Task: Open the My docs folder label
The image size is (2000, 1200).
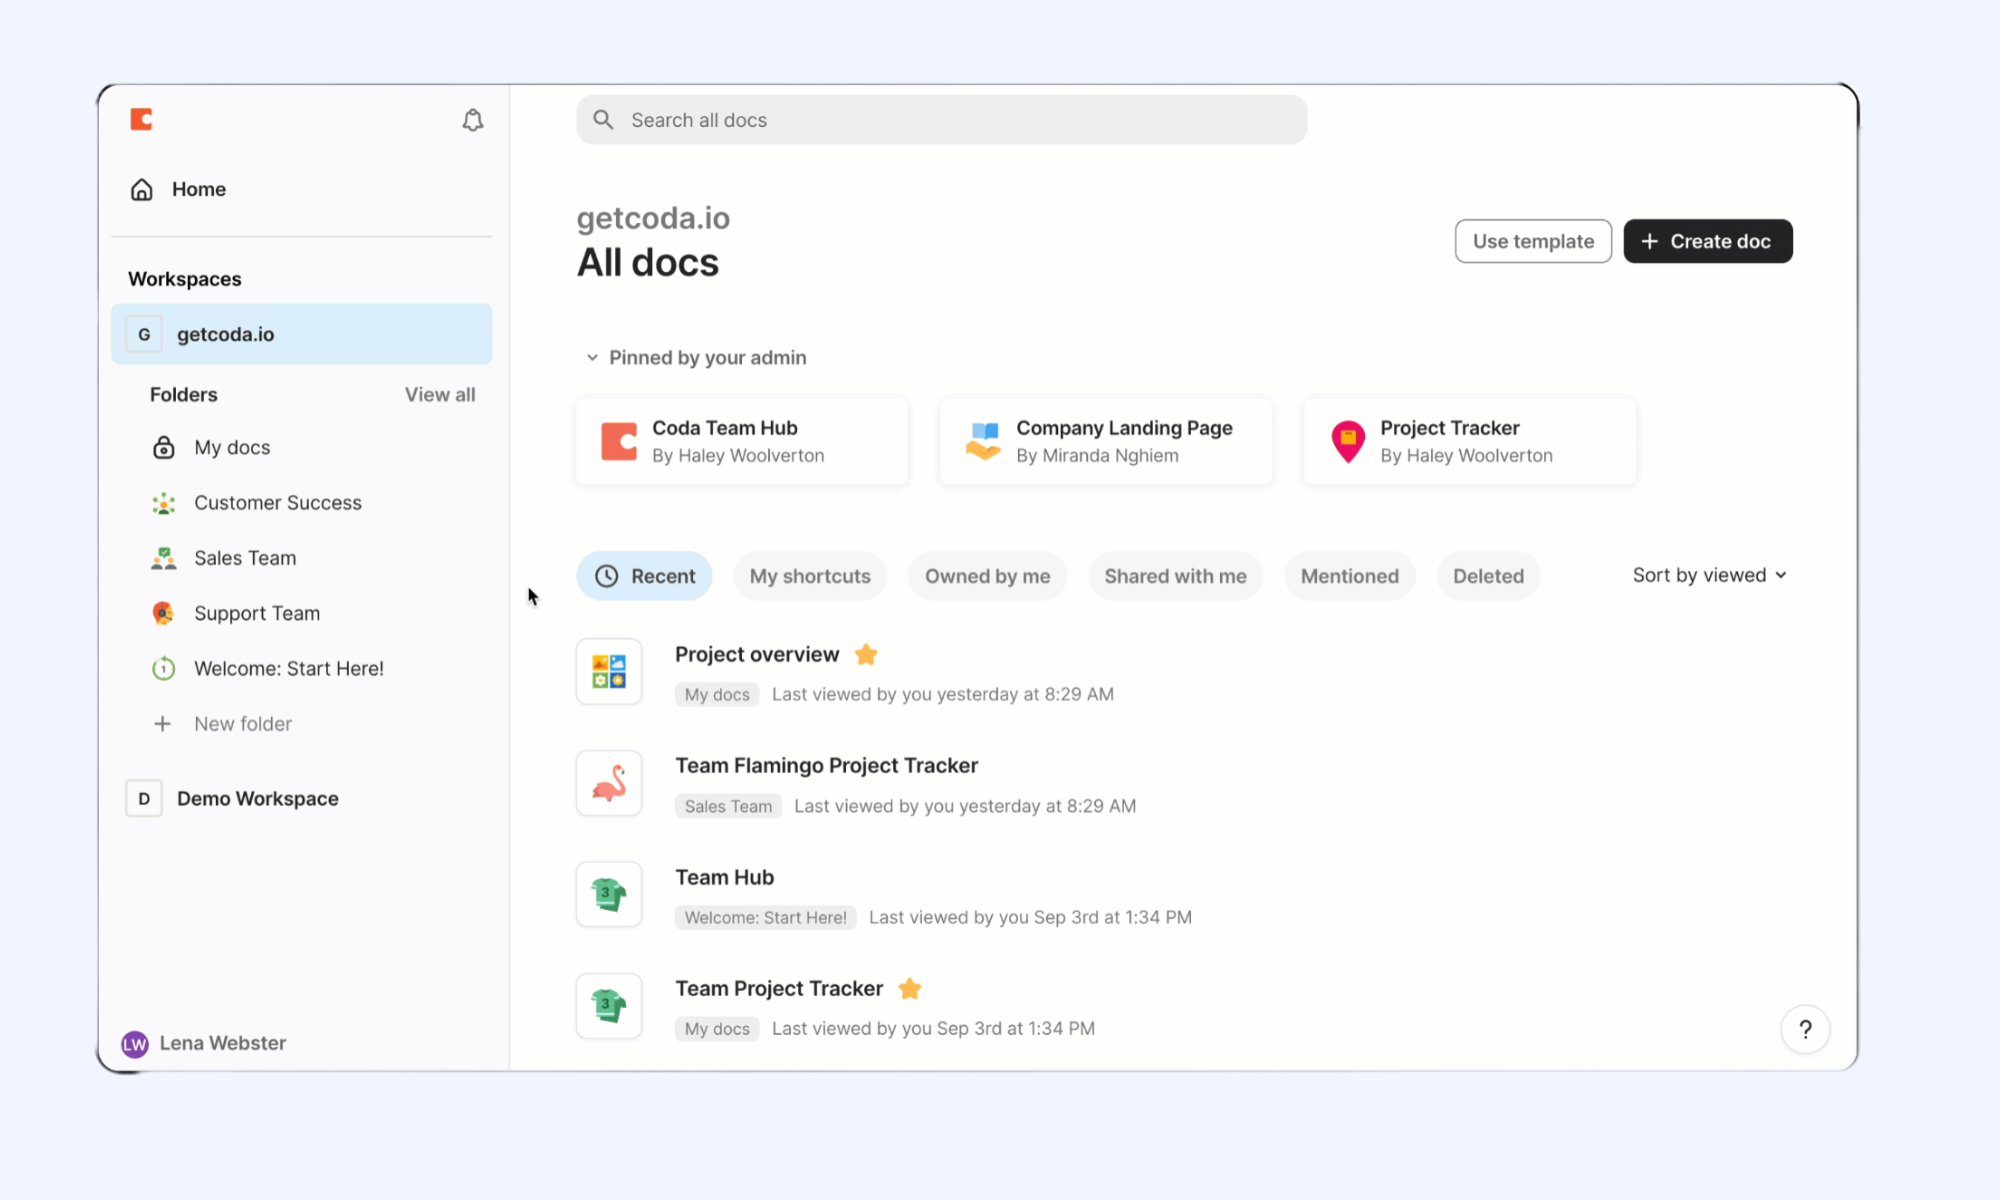Action: (x=232, y=447)
